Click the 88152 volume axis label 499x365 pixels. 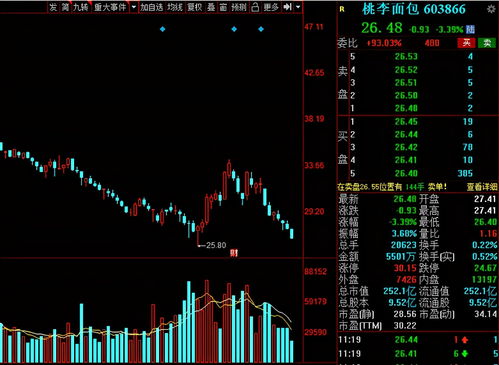(315, 271)
